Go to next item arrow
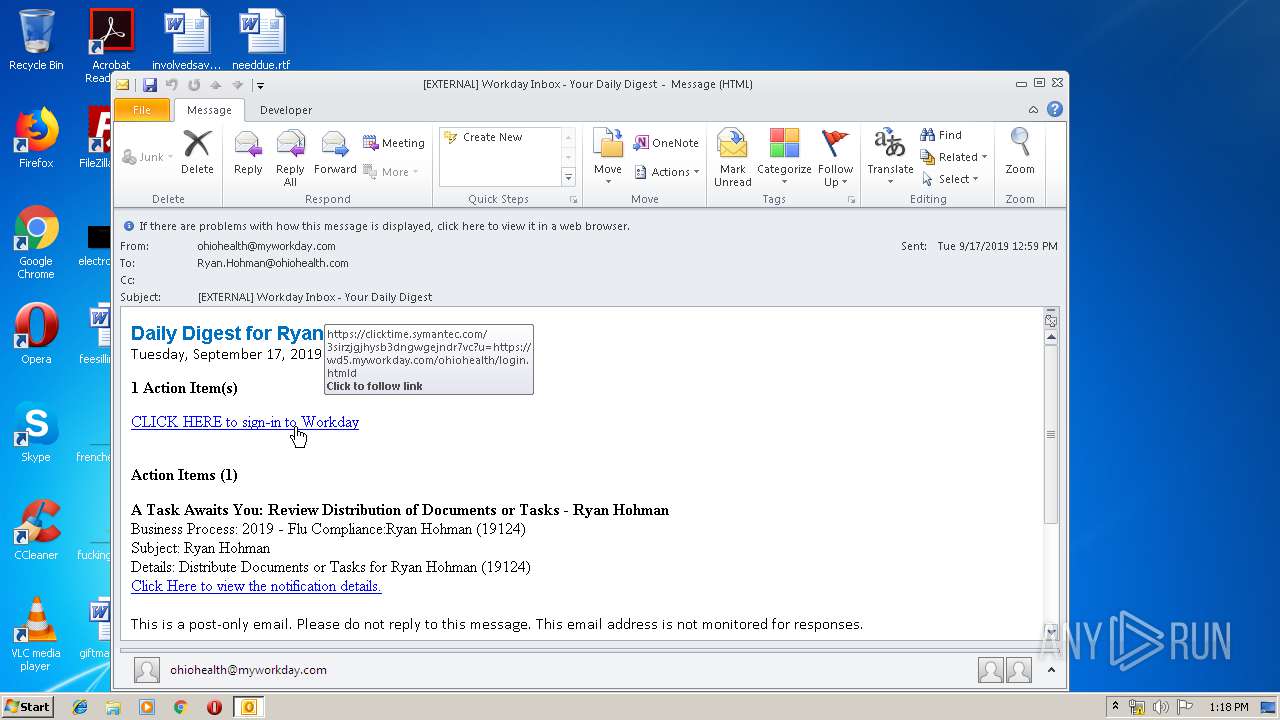Screen dimensions: 1280x720 coord(237,85)
